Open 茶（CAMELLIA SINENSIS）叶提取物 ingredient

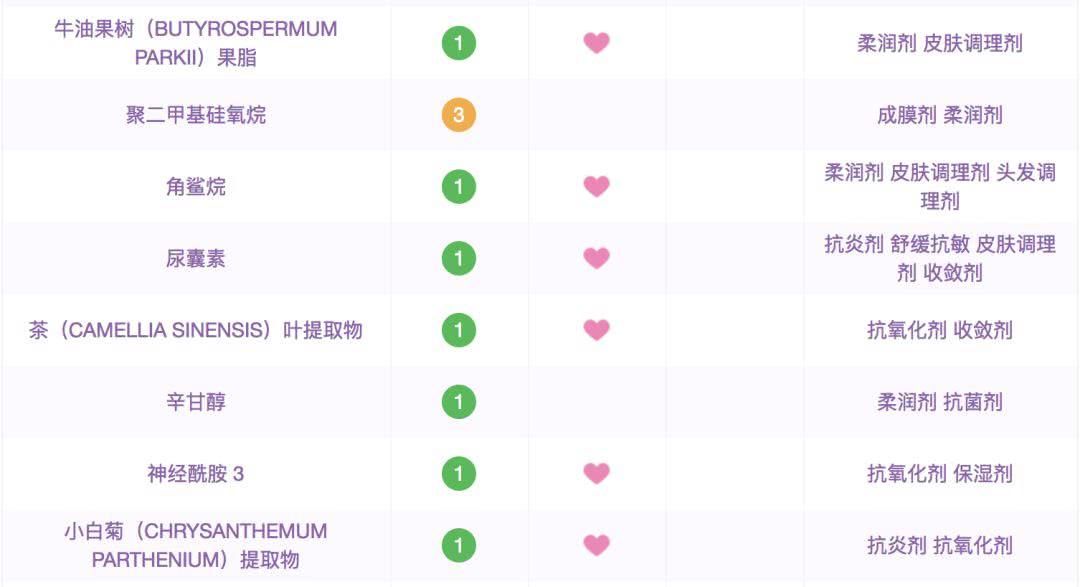[x=196, y=330]
